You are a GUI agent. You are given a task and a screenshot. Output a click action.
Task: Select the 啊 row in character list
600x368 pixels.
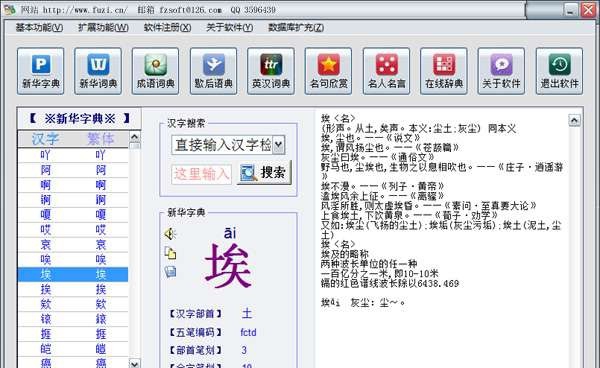click(x=73, y=185)
